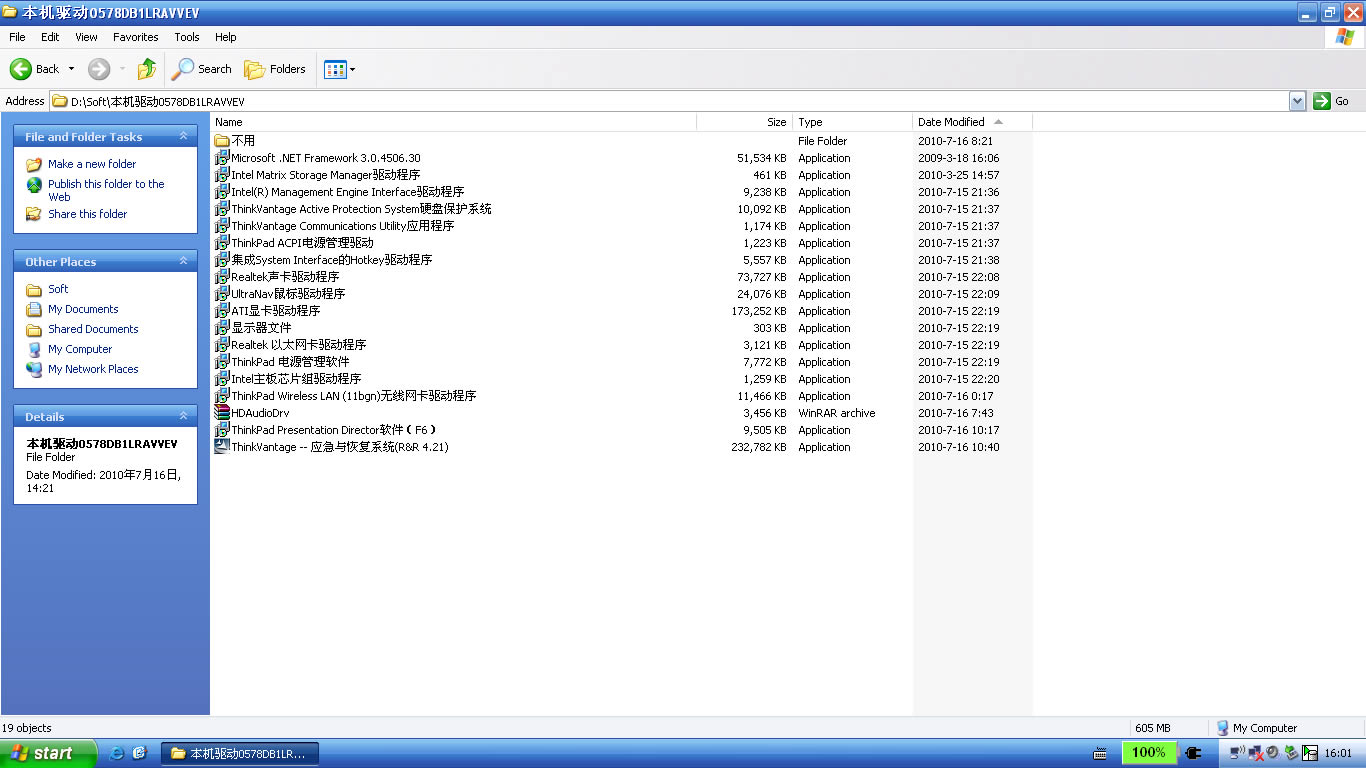This screenshot has height=768, width=1366.
Task: Select the ATI显卡驱动程序 installer icon
Action: pyautogui.click(x=222, y=311)
